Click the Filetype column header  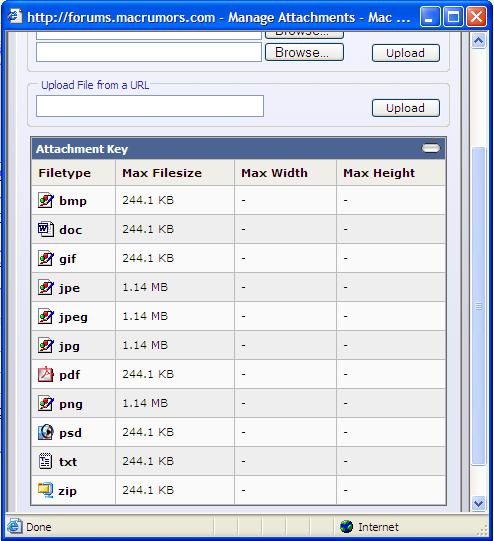pos(65,173)
